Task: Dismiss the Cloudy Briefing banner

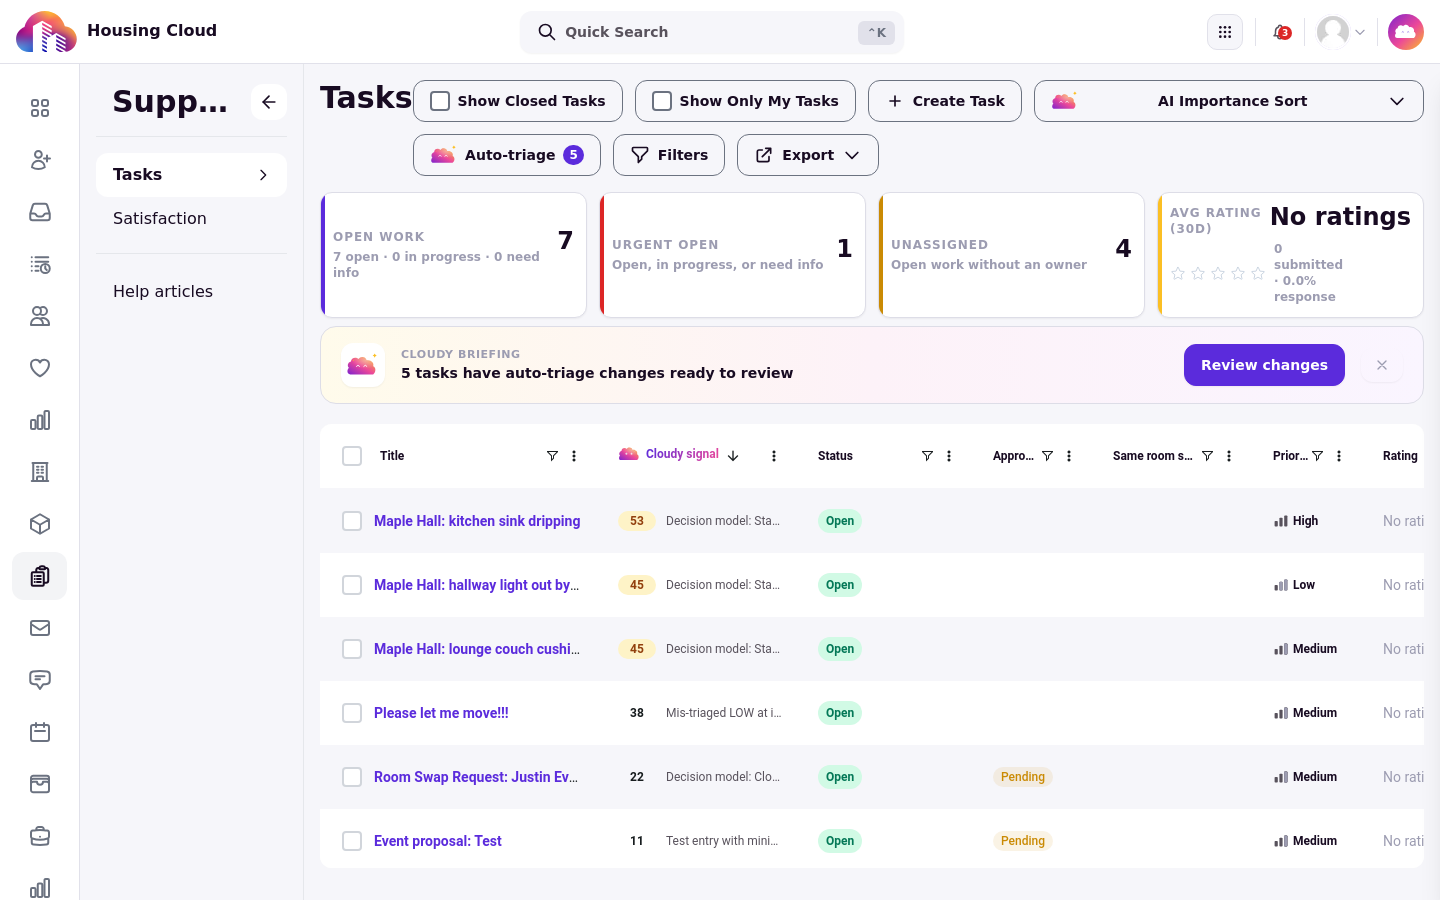Action: pos(1382,365)
